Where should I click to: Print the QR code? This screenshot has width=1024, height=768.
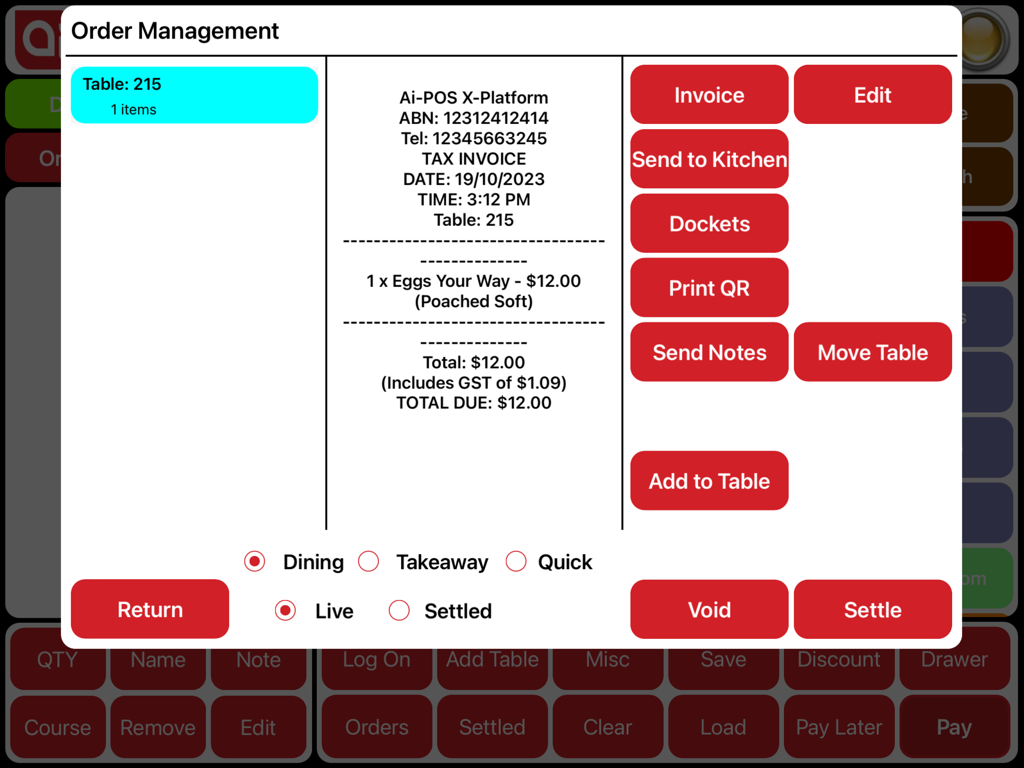click(709, 287)
